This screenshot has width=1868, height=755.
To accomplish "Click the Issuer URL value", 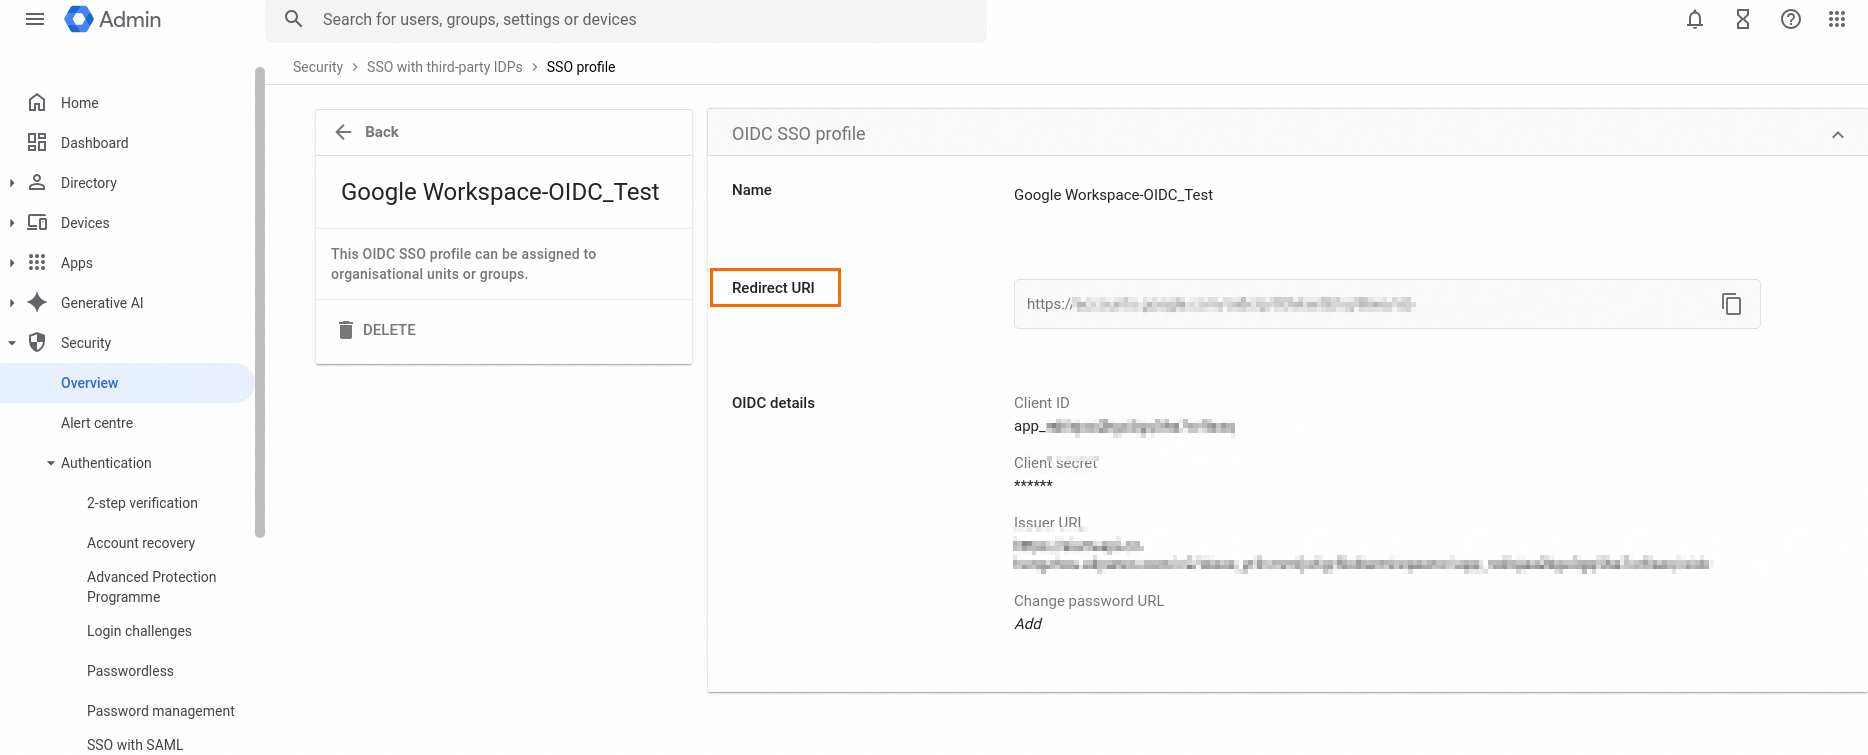I will 1362,555.
